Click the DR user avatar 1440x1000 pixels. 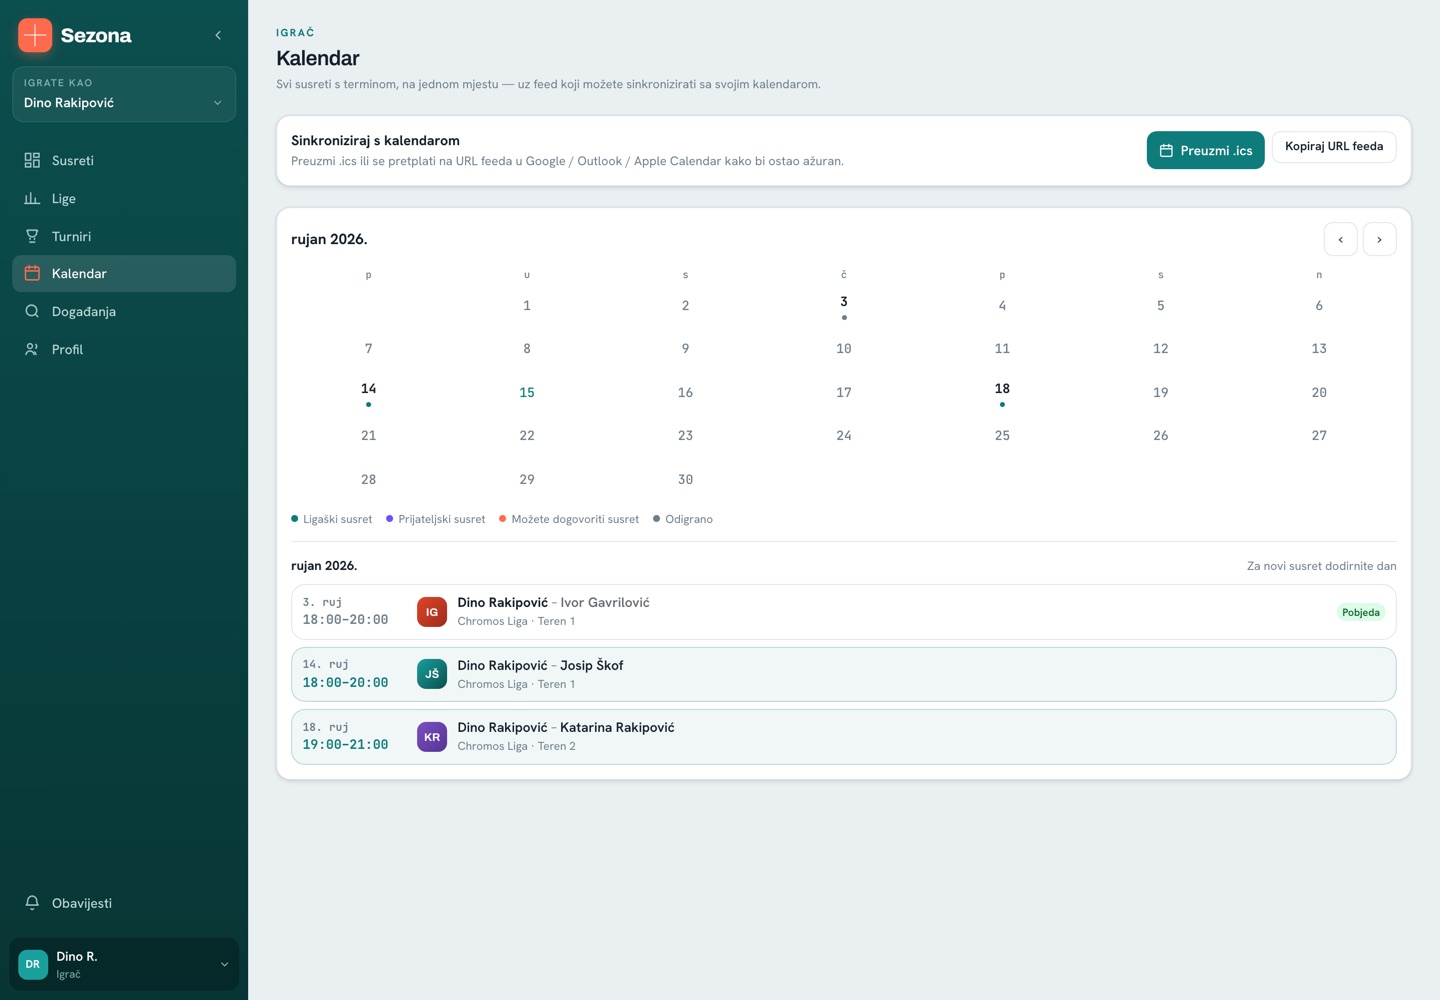33,964
